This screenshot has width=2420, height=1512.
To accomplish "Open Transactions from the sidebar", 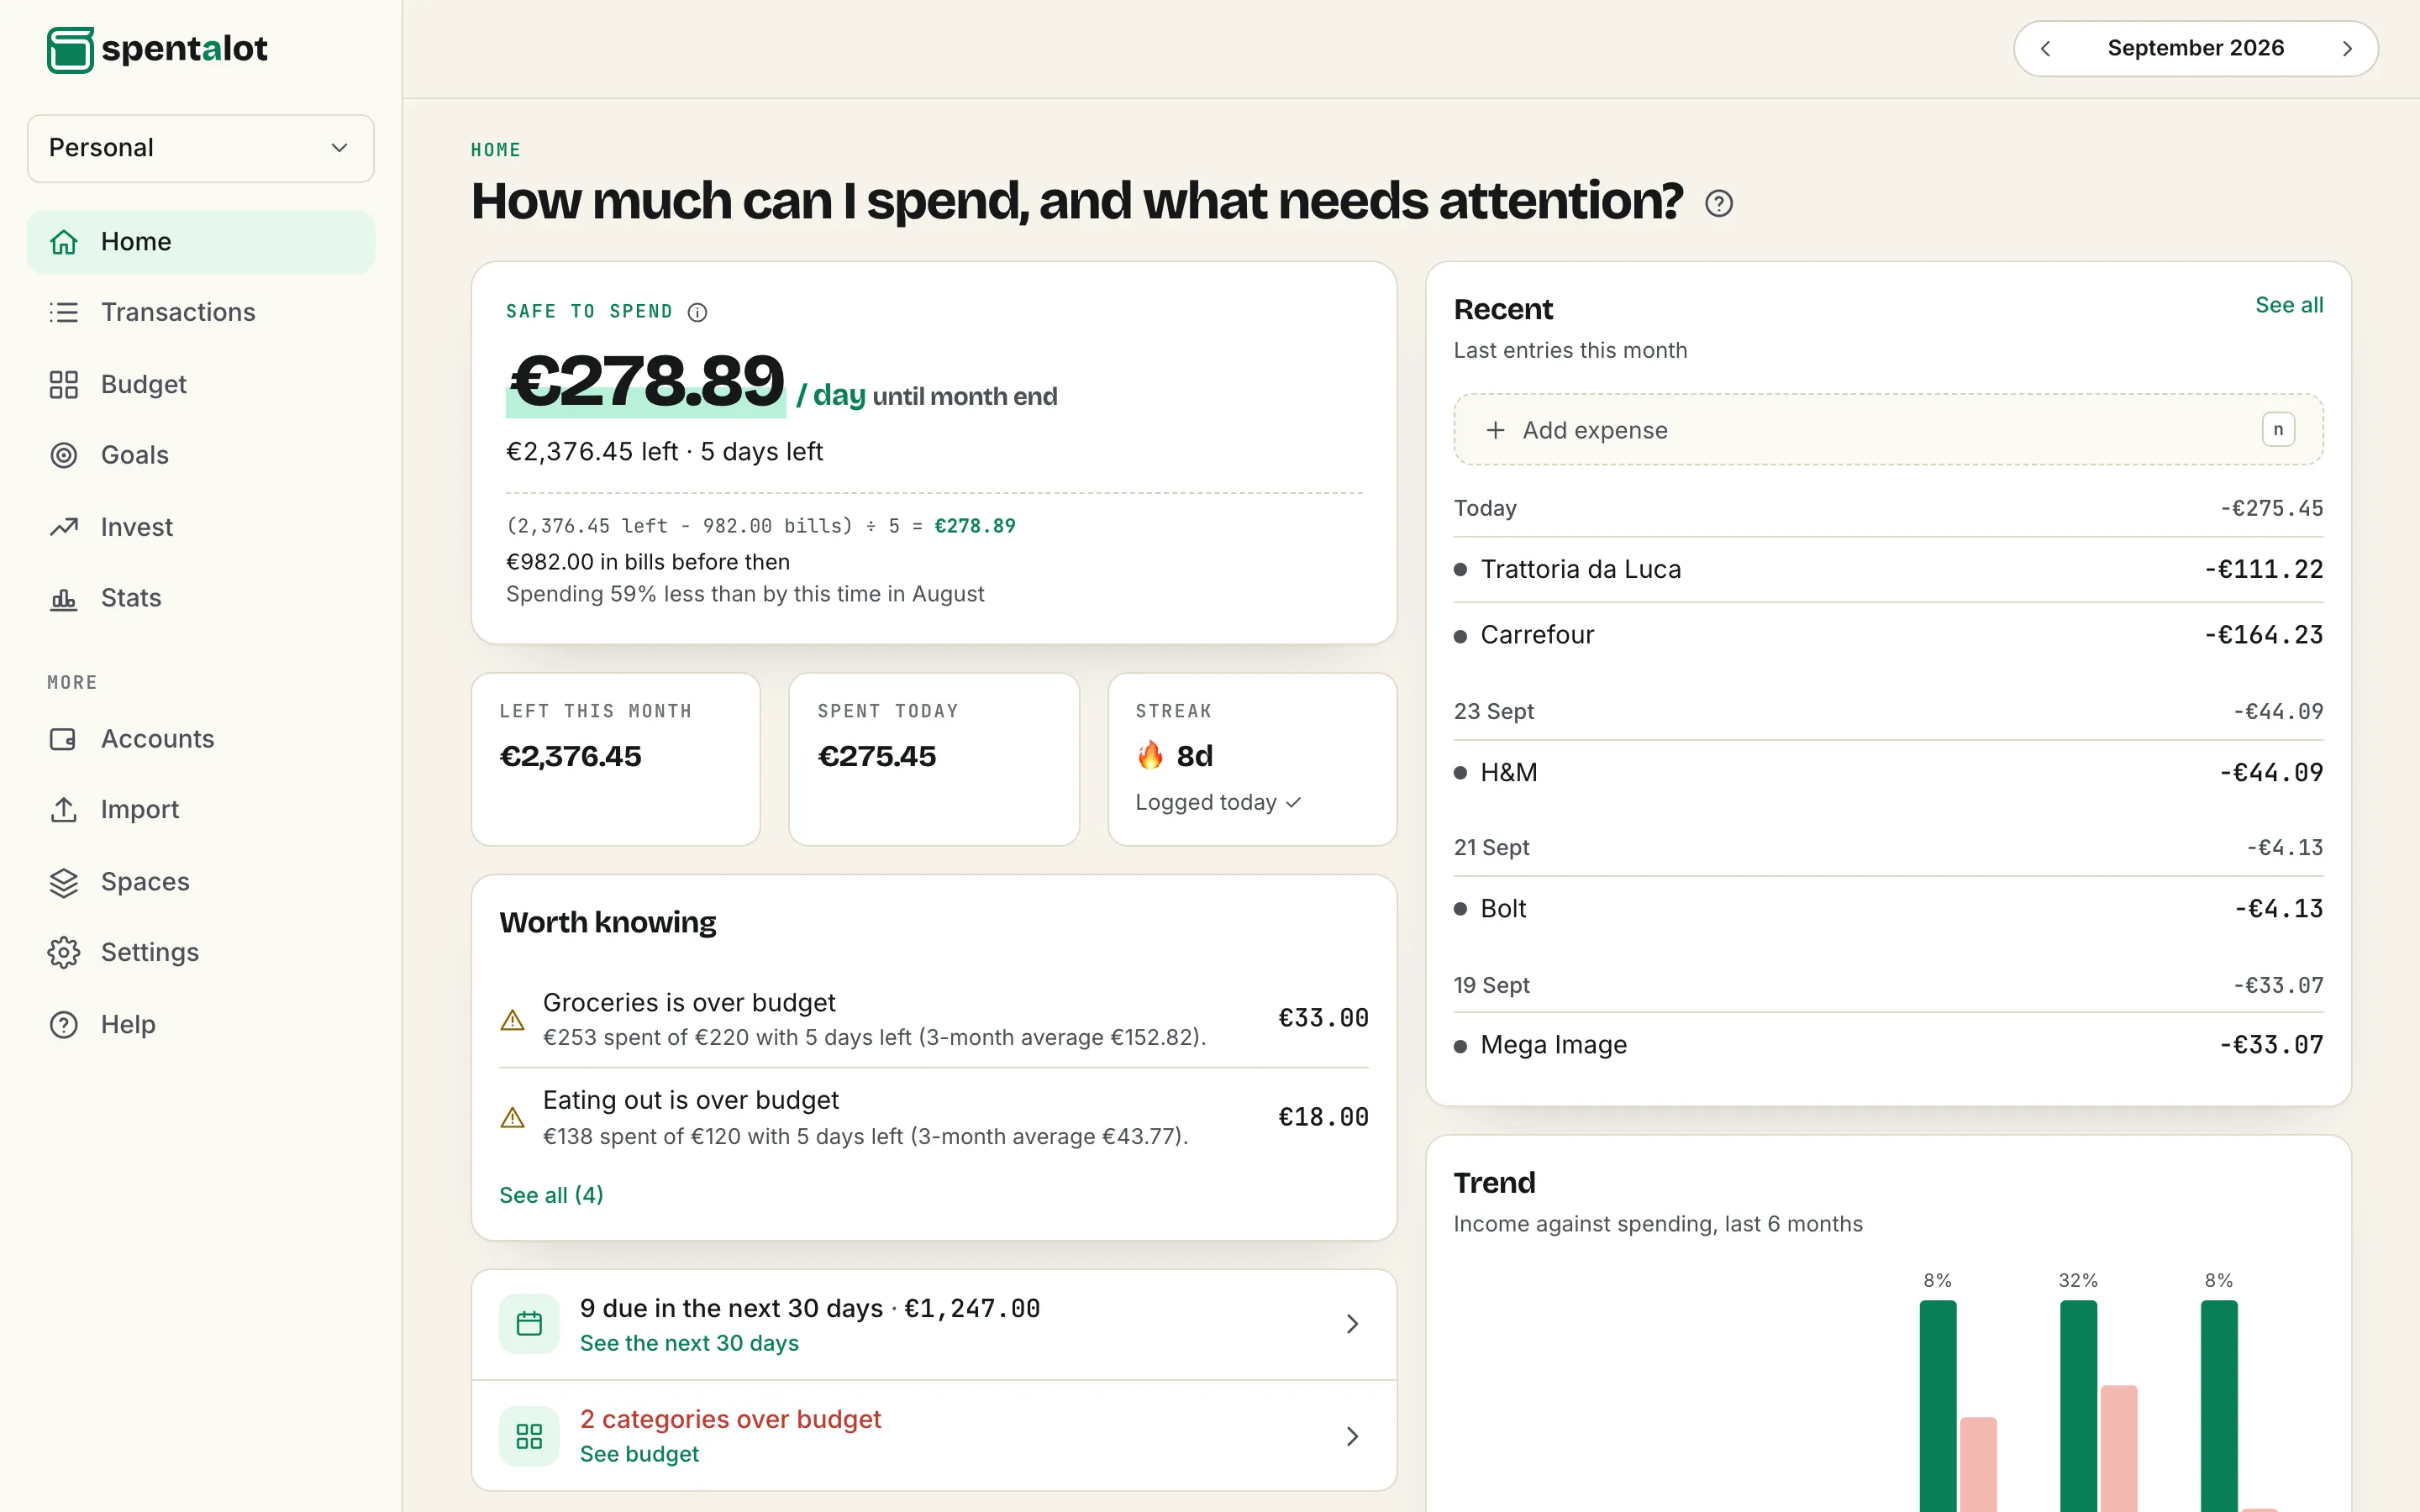I will coord(201,312).
